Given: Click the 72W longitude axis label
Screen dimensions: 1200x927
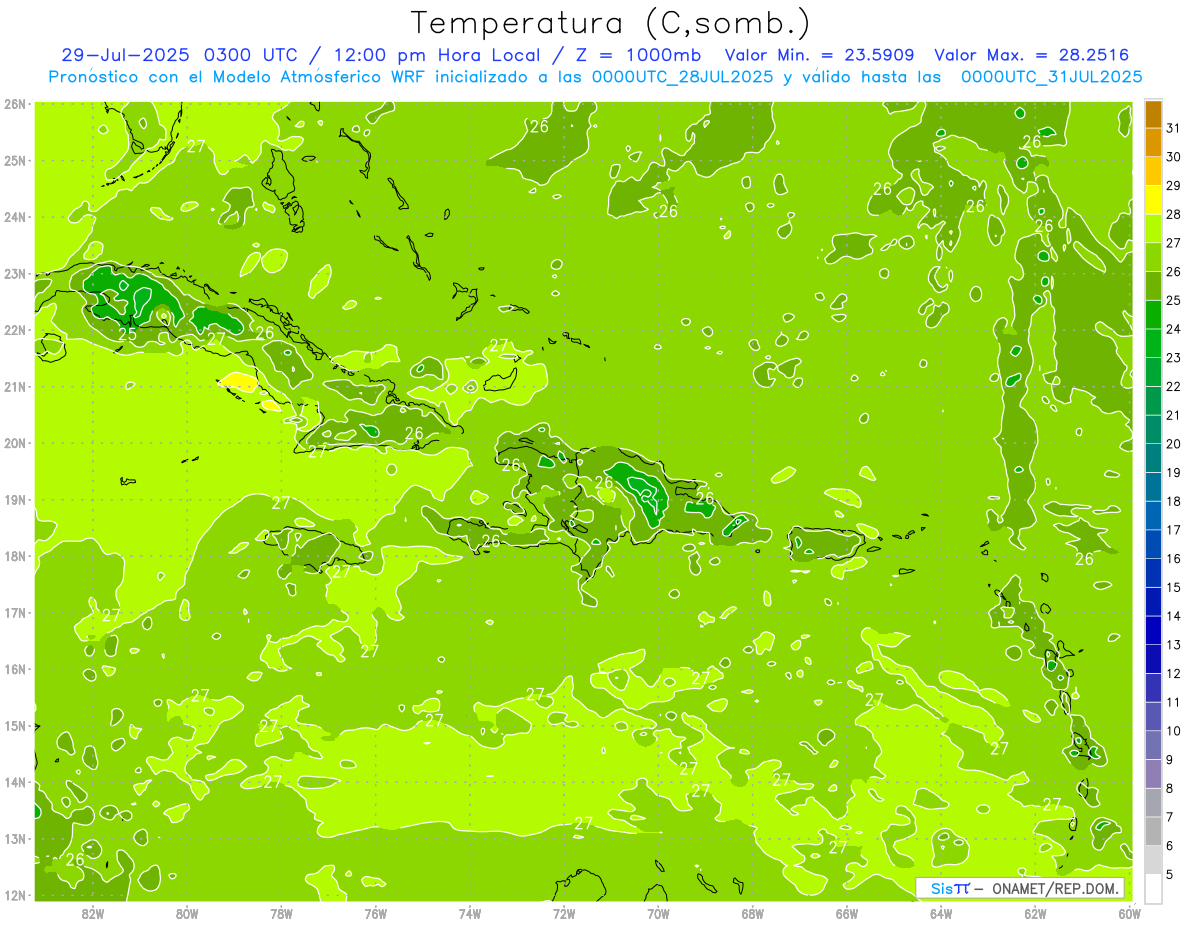Looking at the screenshot, I should pos(564,913).
